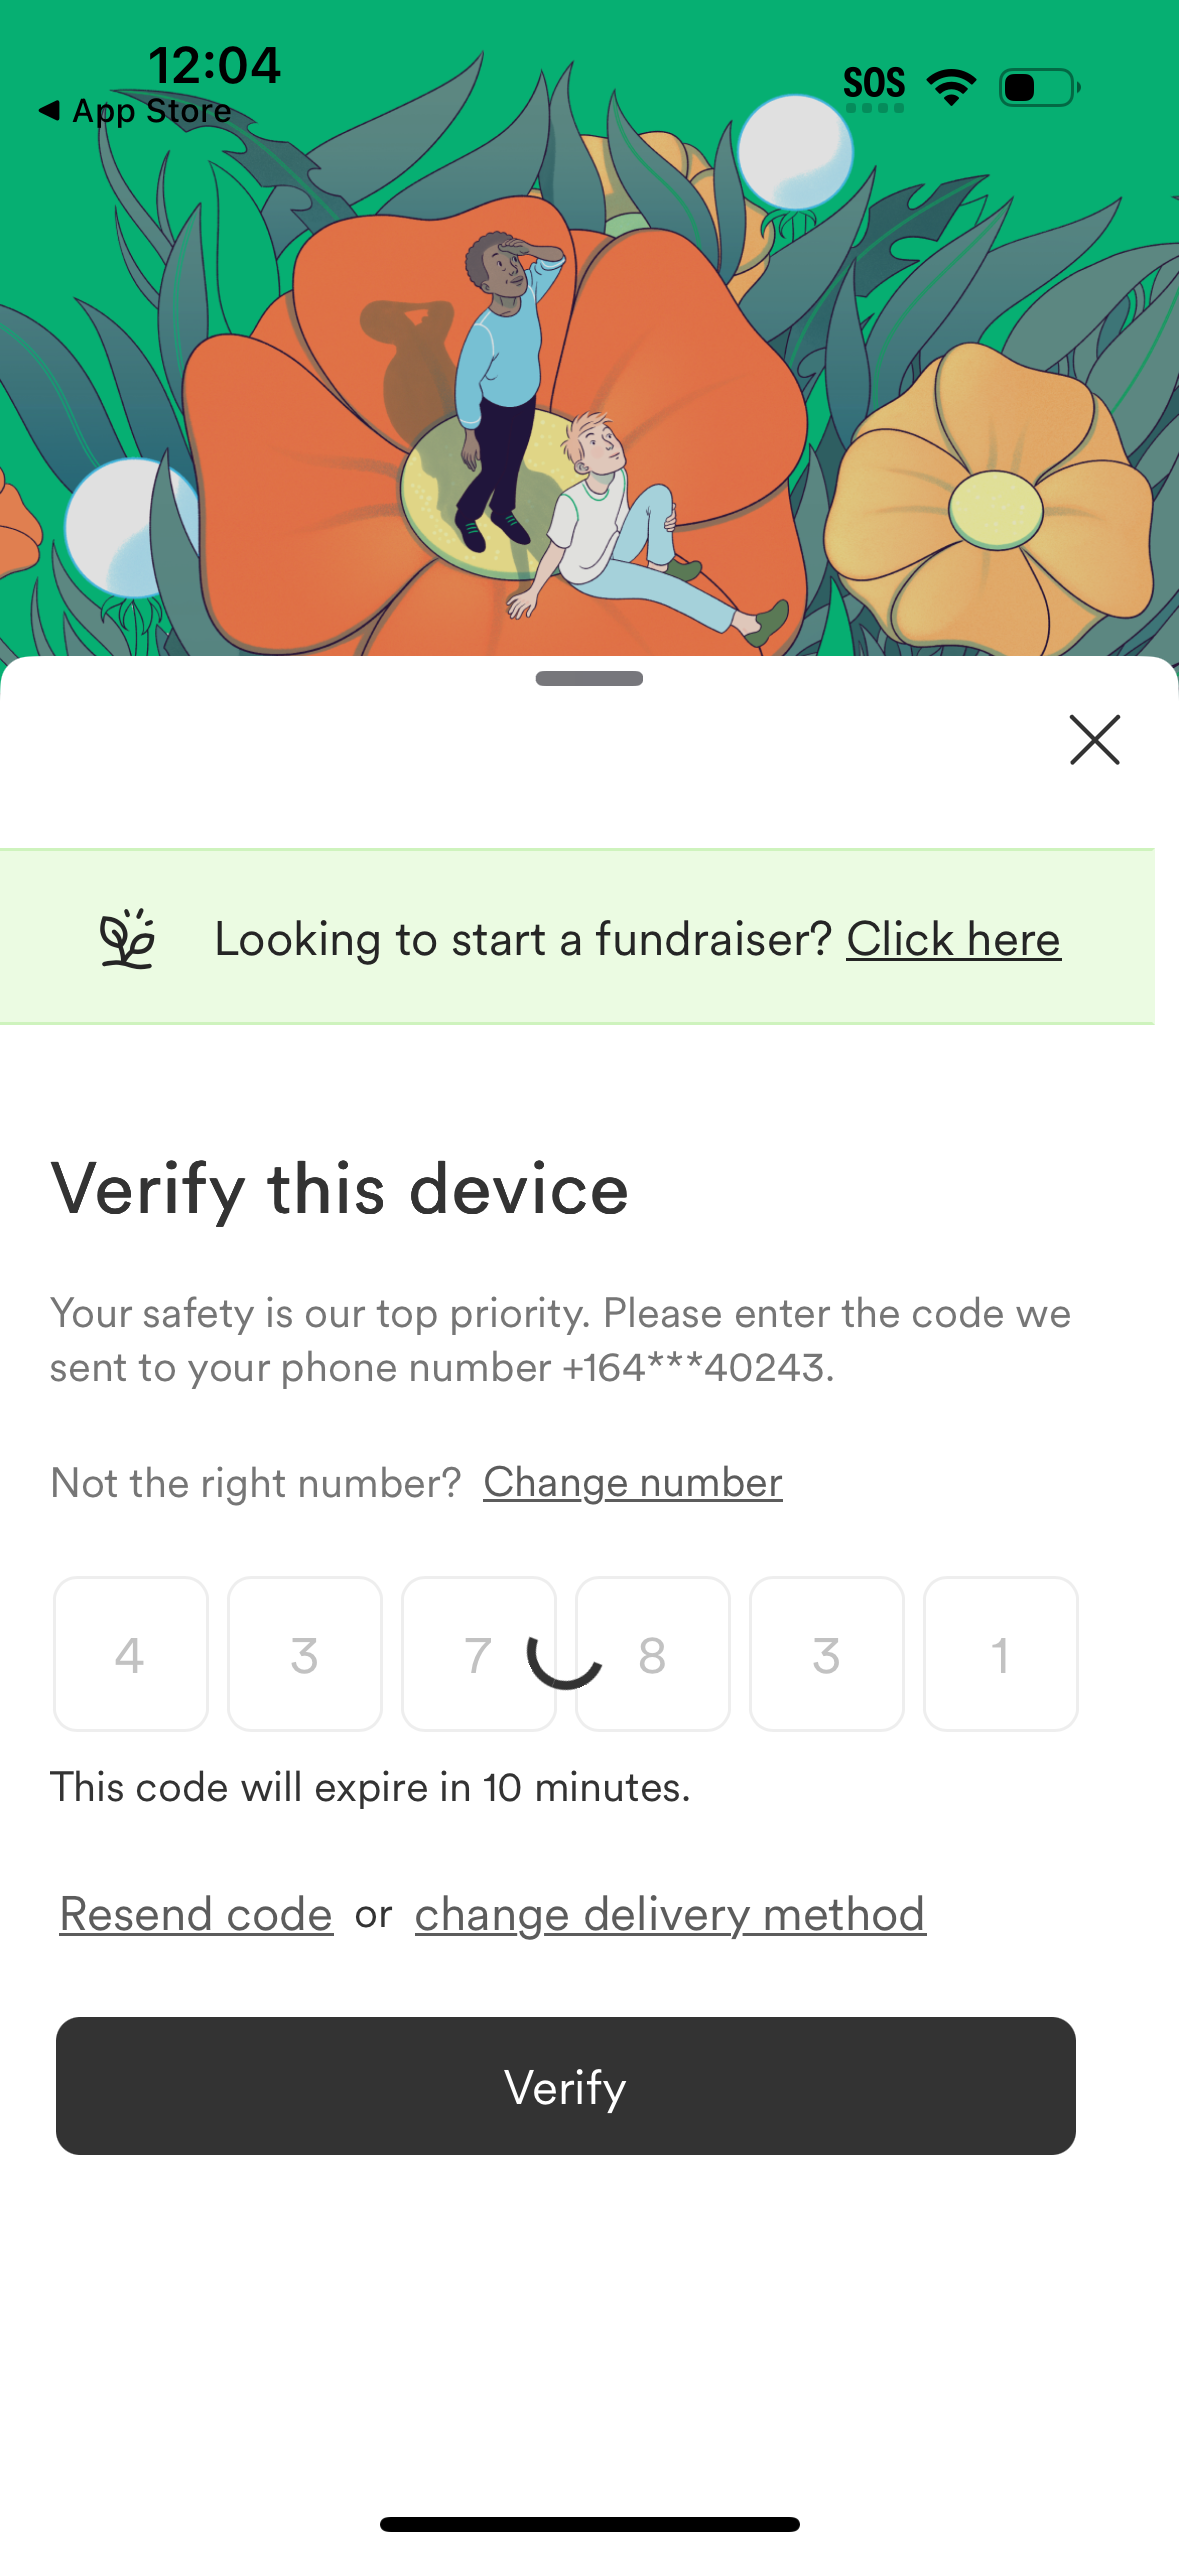Tap the SOS signal indicator
The width and height of the screenshot is (1179, 2556).
pos(875,84)
